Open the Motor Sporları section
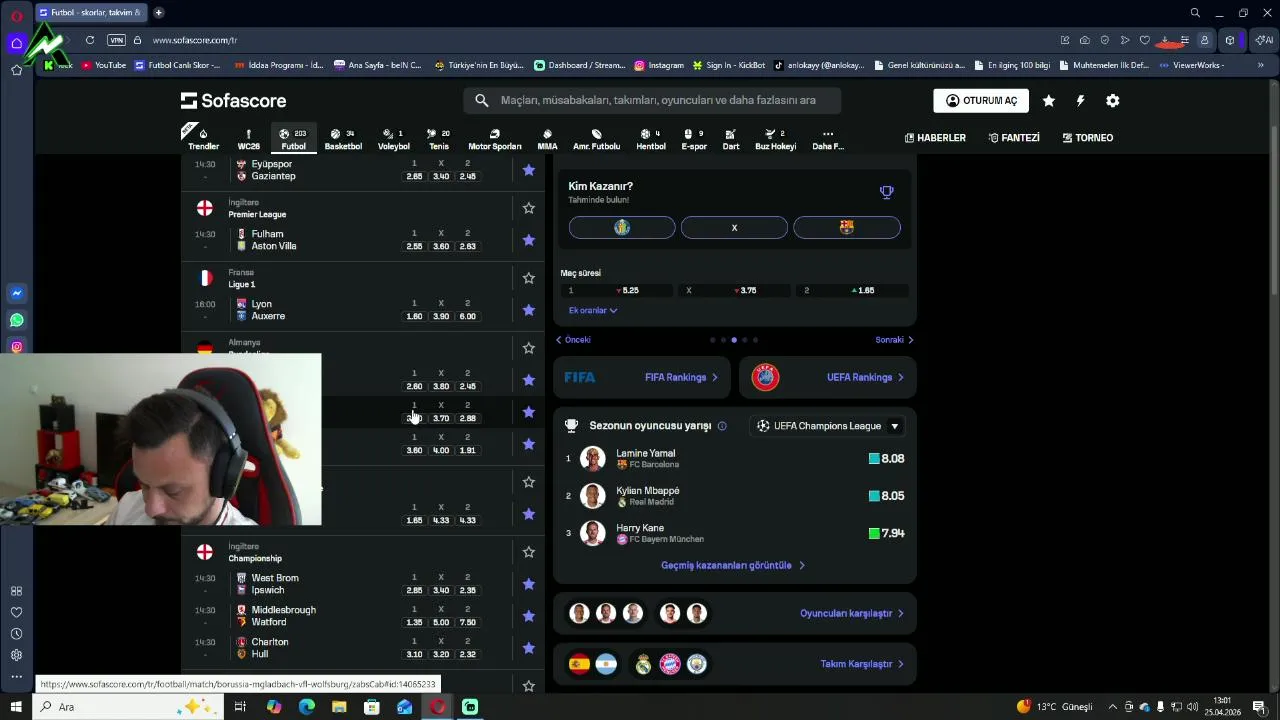This screenshot has height=720, width=1280. point(495,139)
